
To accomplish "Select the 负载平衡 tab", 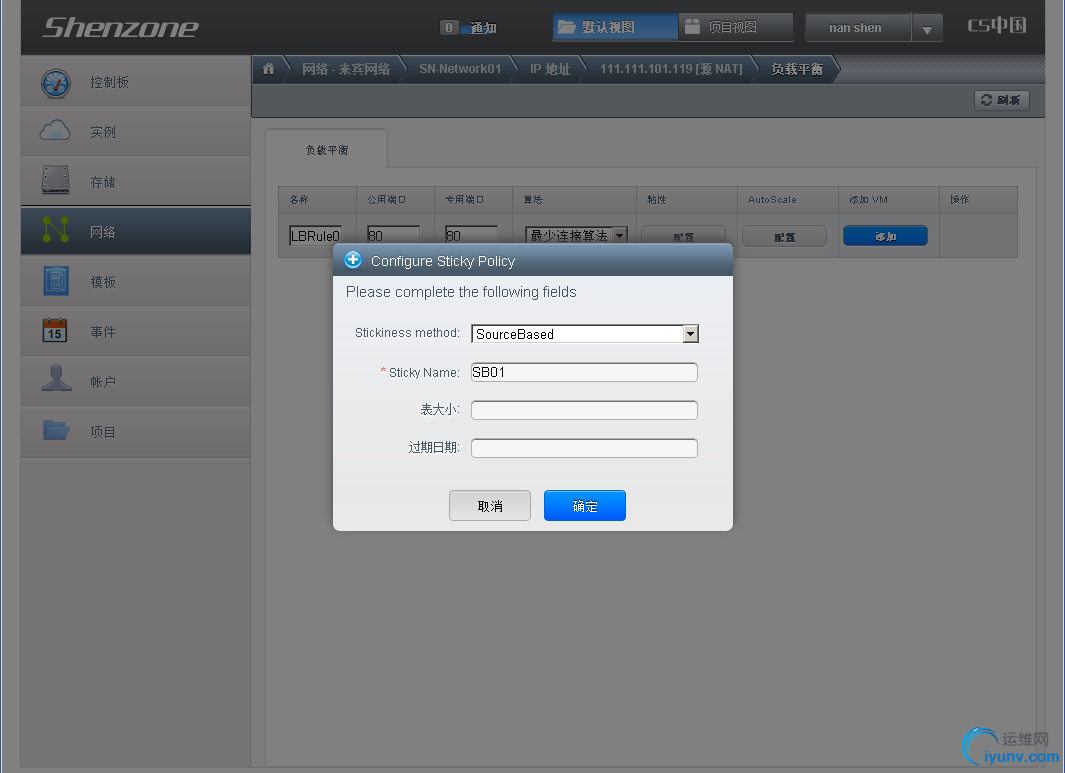I will click(327, 149).
